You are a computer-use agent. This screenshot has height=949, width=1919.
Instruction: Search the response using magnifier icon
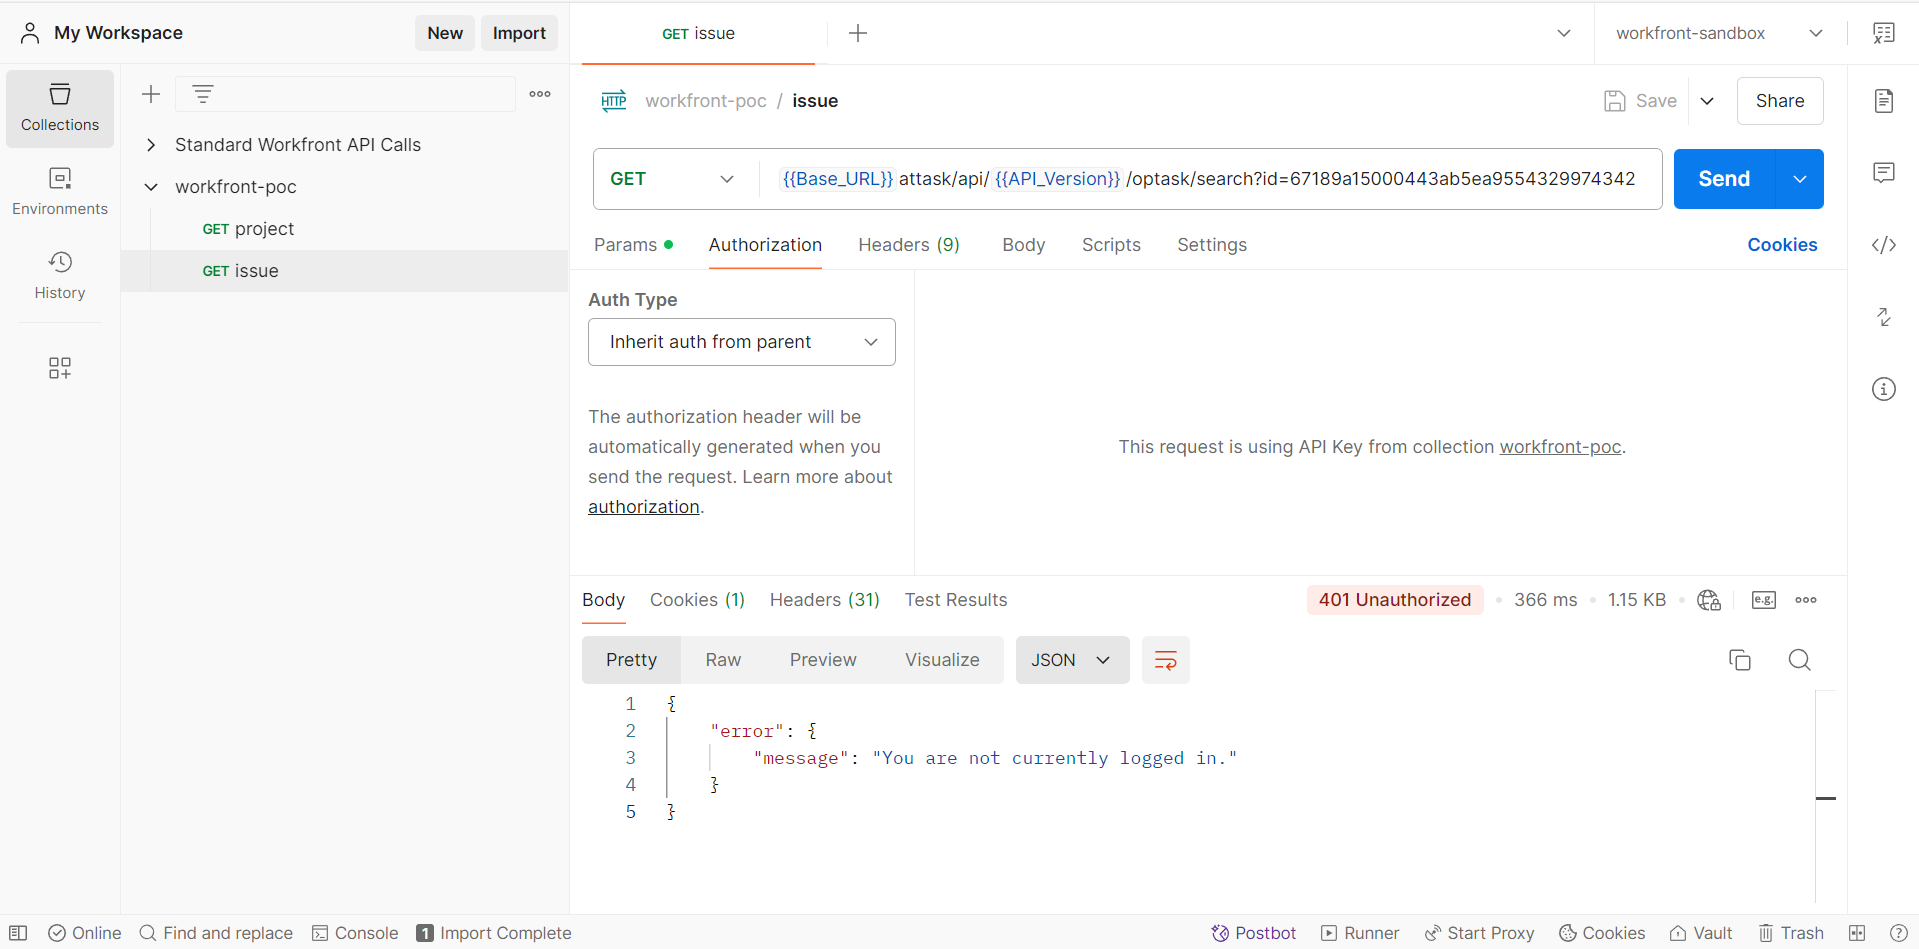[1799, 660]
